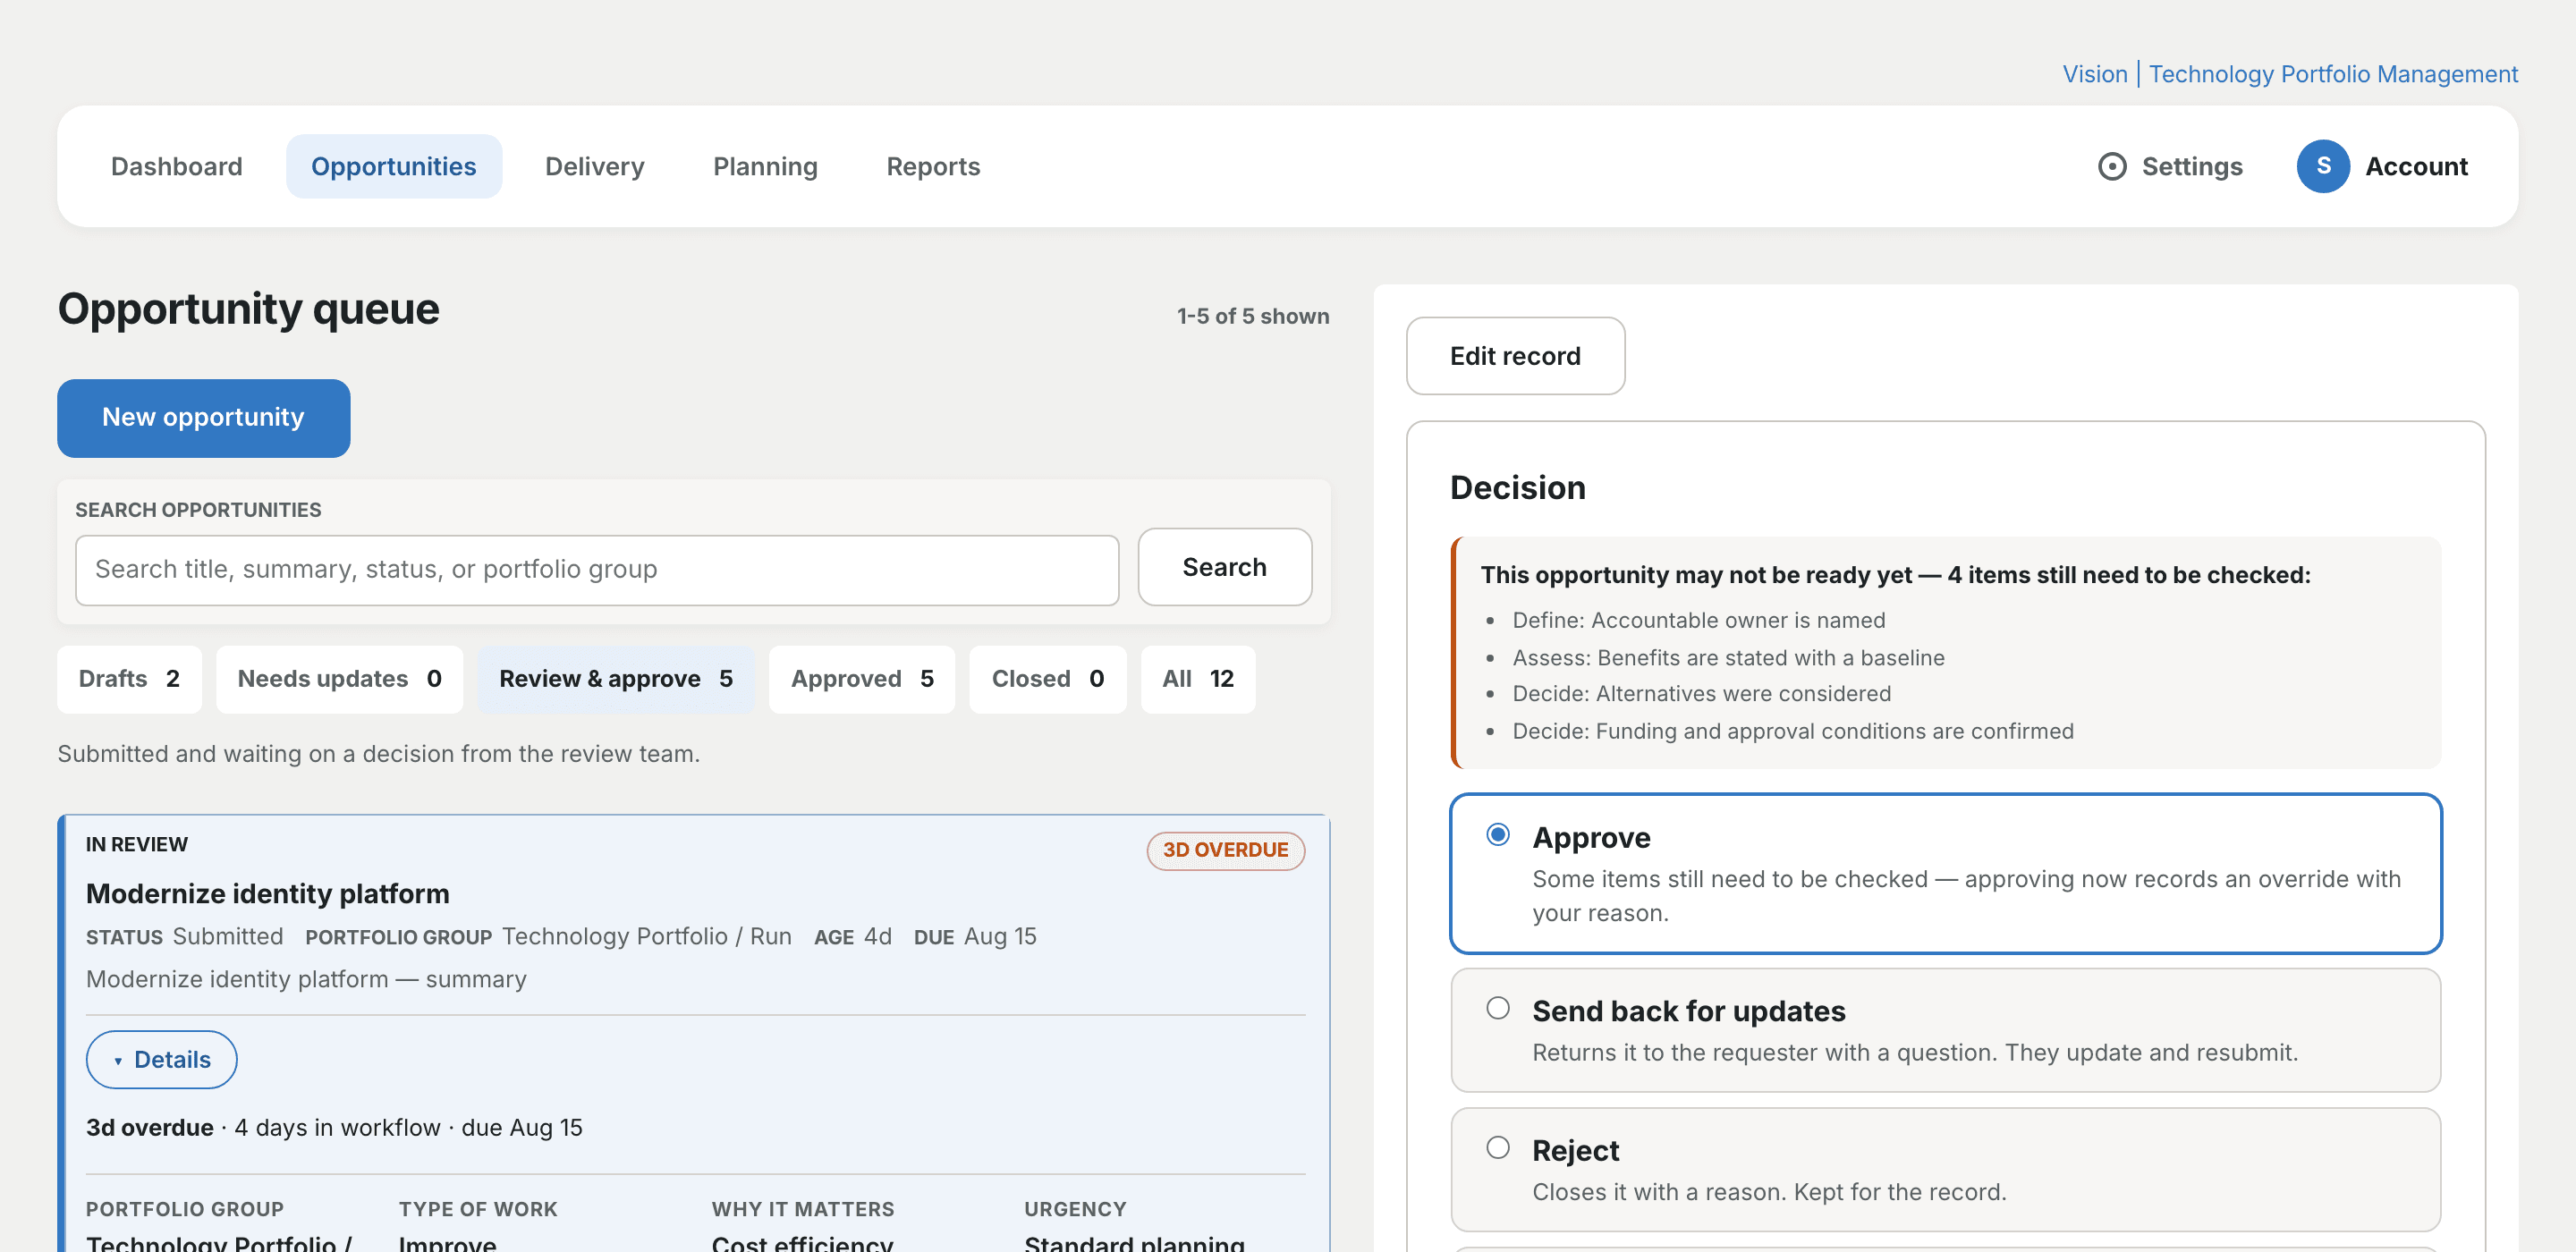Click '3d overdue' workflow line
Image resolution: width=2576 pixels, height=1252 pixels.
point(334,1127)
